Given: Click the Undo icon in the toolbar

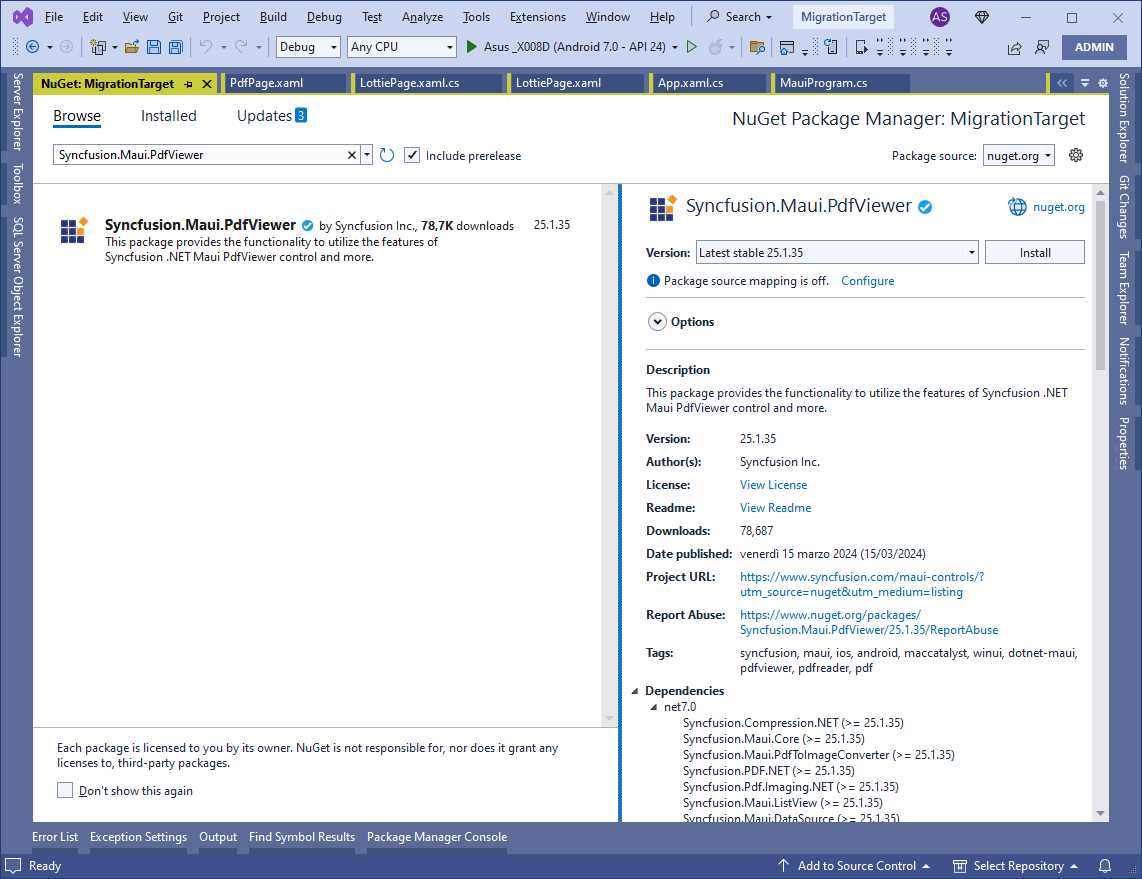Looking at the screenshot, I should pyautogui.click(x=208, y=47).
